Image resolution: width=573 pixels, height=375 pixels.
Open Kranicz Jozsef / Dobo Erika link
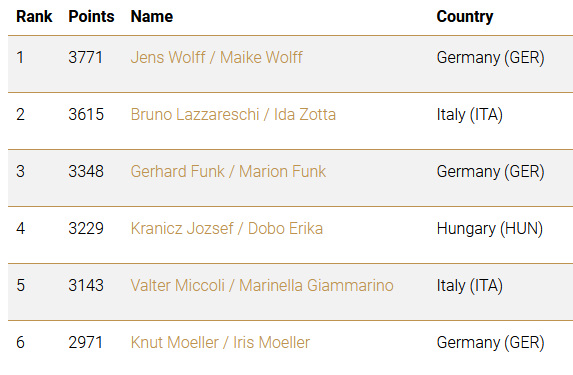point(227,228)
